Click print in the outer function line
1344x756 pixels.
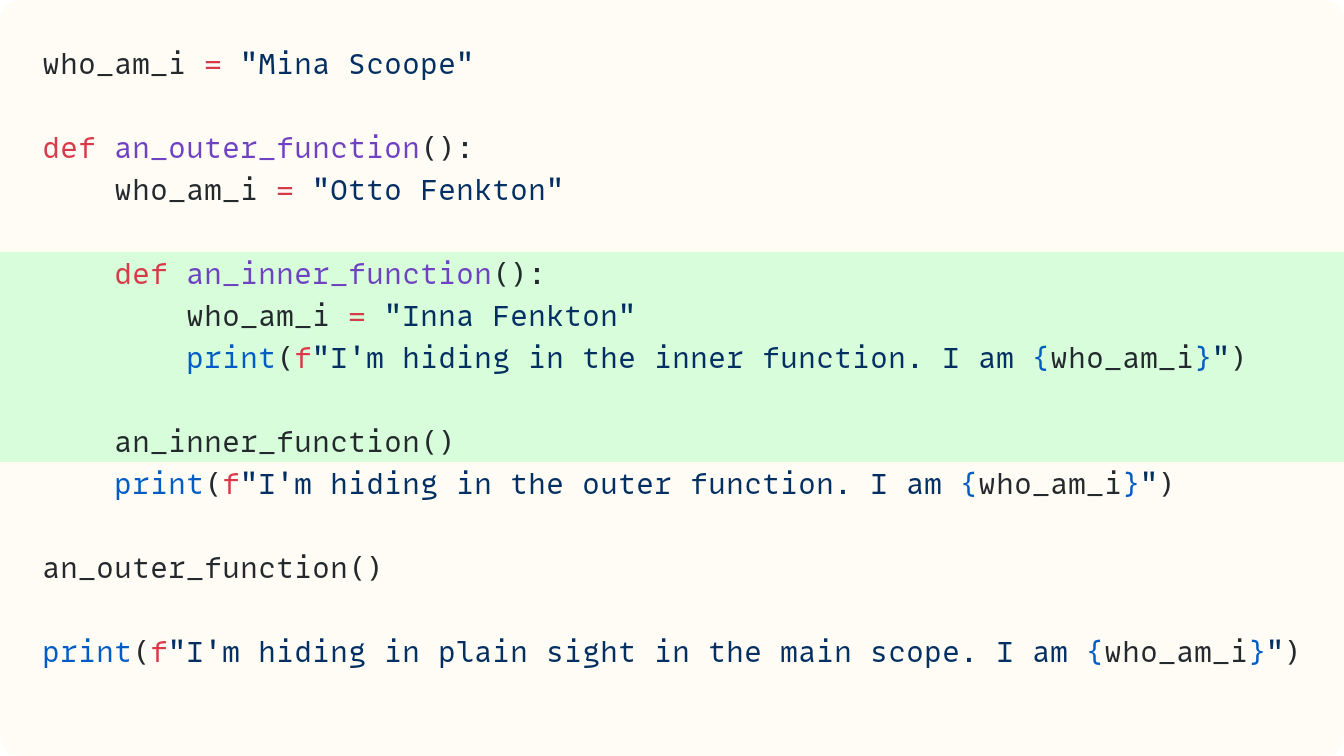[159, 484]
